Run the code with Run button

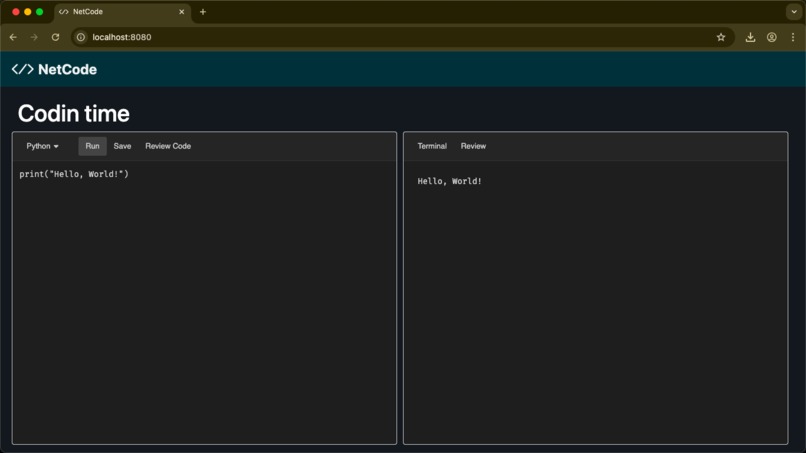(x=93, y=146)
